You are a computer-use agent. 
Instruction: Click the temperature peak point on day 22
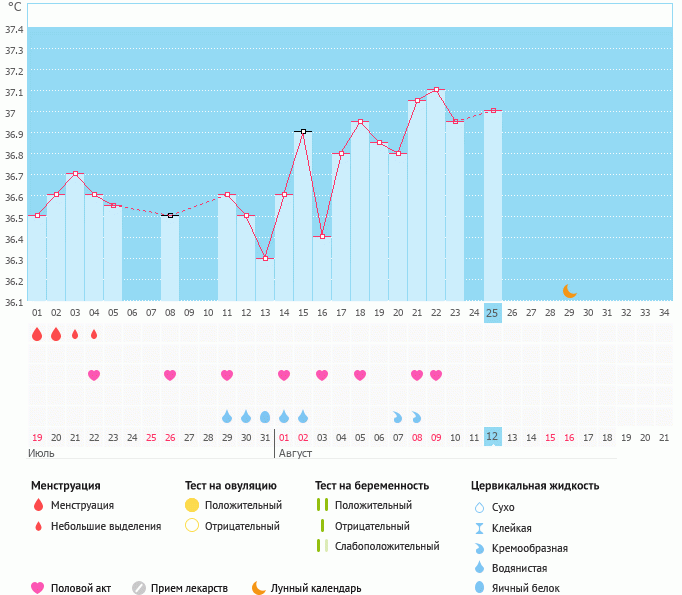tap(436, 90)
